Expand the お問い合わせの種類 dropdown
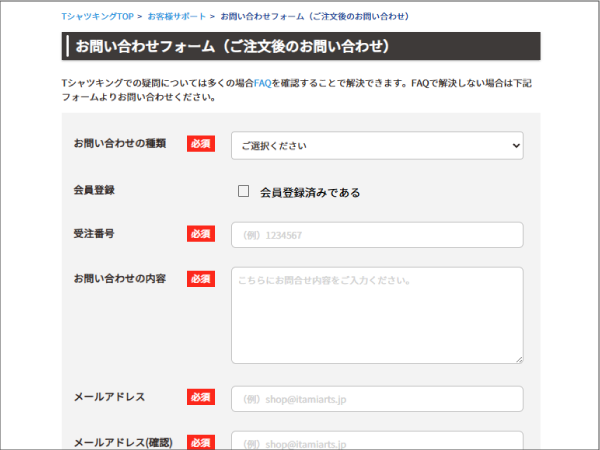 [377, 146]
